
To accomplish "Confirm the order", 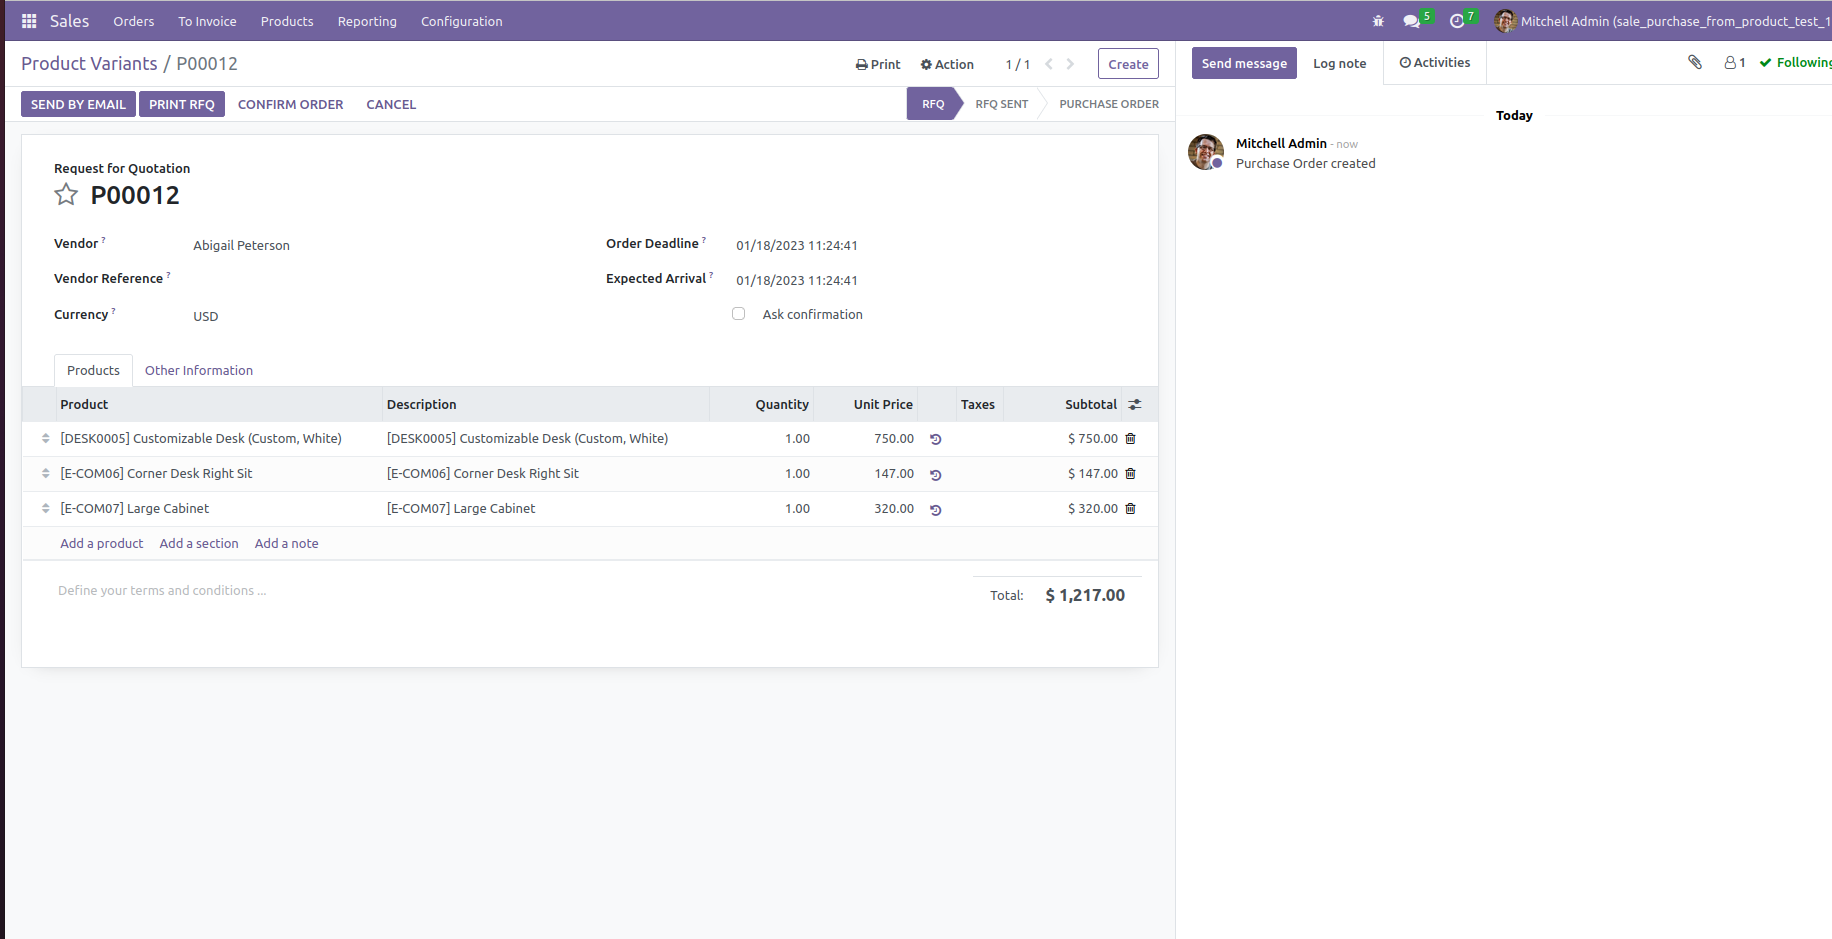I will click(290, 105).
